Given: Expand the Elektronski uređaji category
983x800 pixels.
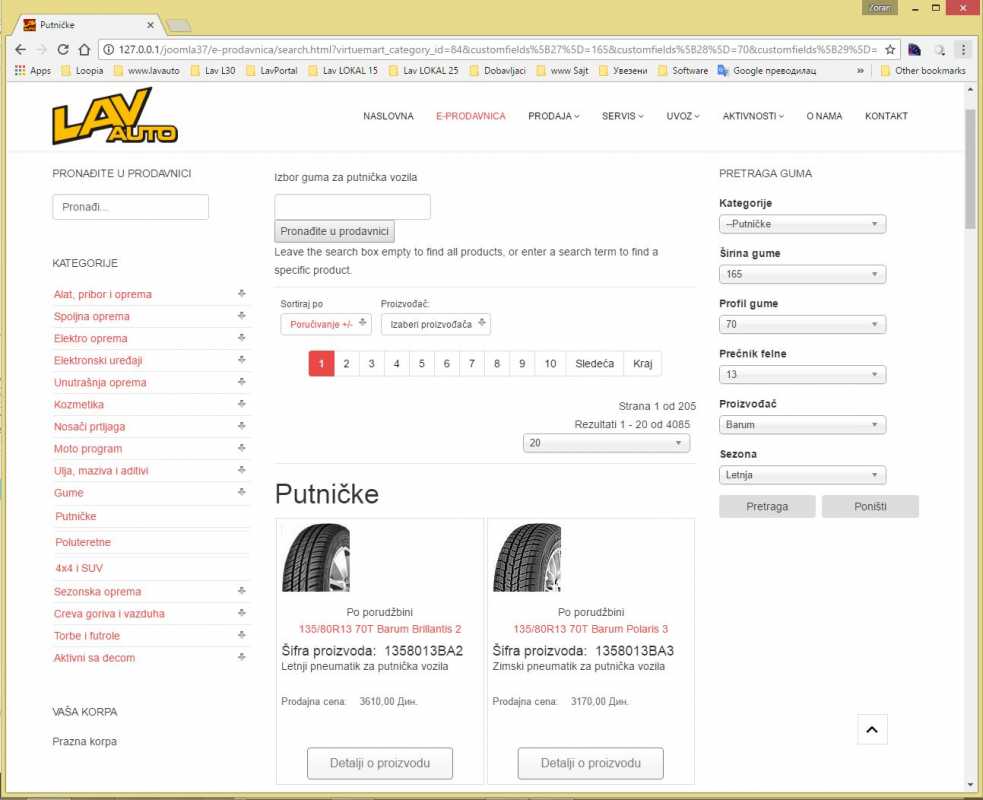Looking at the screenshot, I should (241, 359).
